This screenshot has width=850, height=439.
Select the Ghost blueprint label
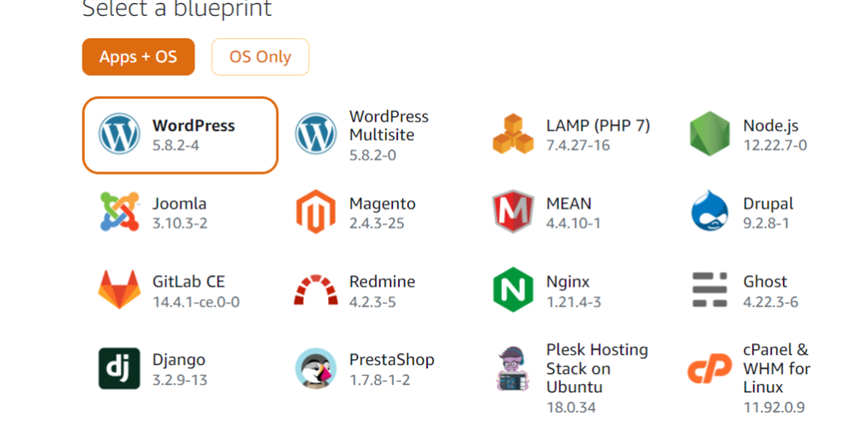(765, 282)
